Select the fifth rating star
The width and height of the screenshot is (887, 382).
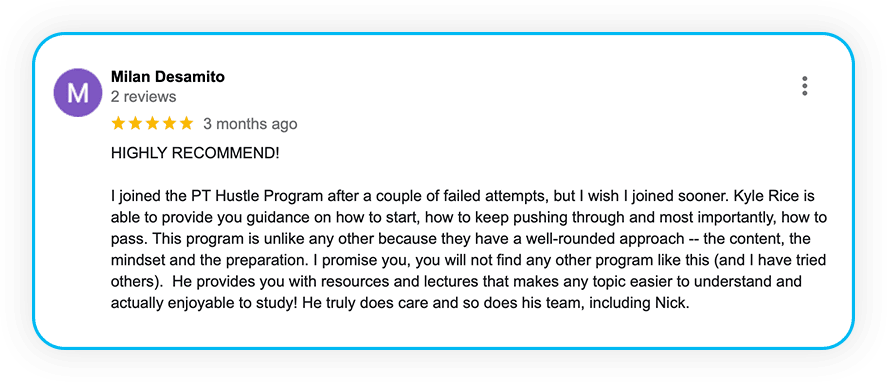[186, 123]
